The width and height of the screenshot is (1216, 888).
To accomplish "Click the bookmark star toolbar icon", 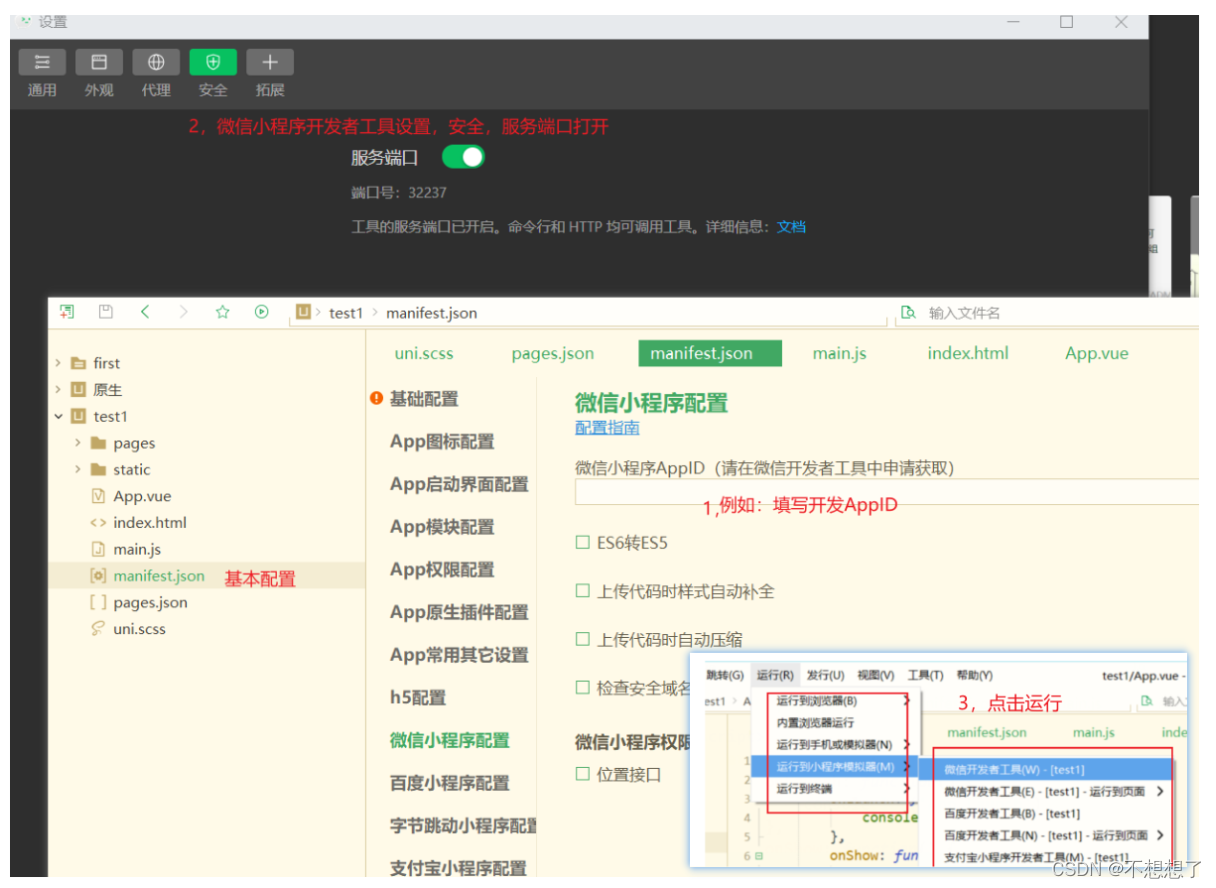I will coord(222,312).
